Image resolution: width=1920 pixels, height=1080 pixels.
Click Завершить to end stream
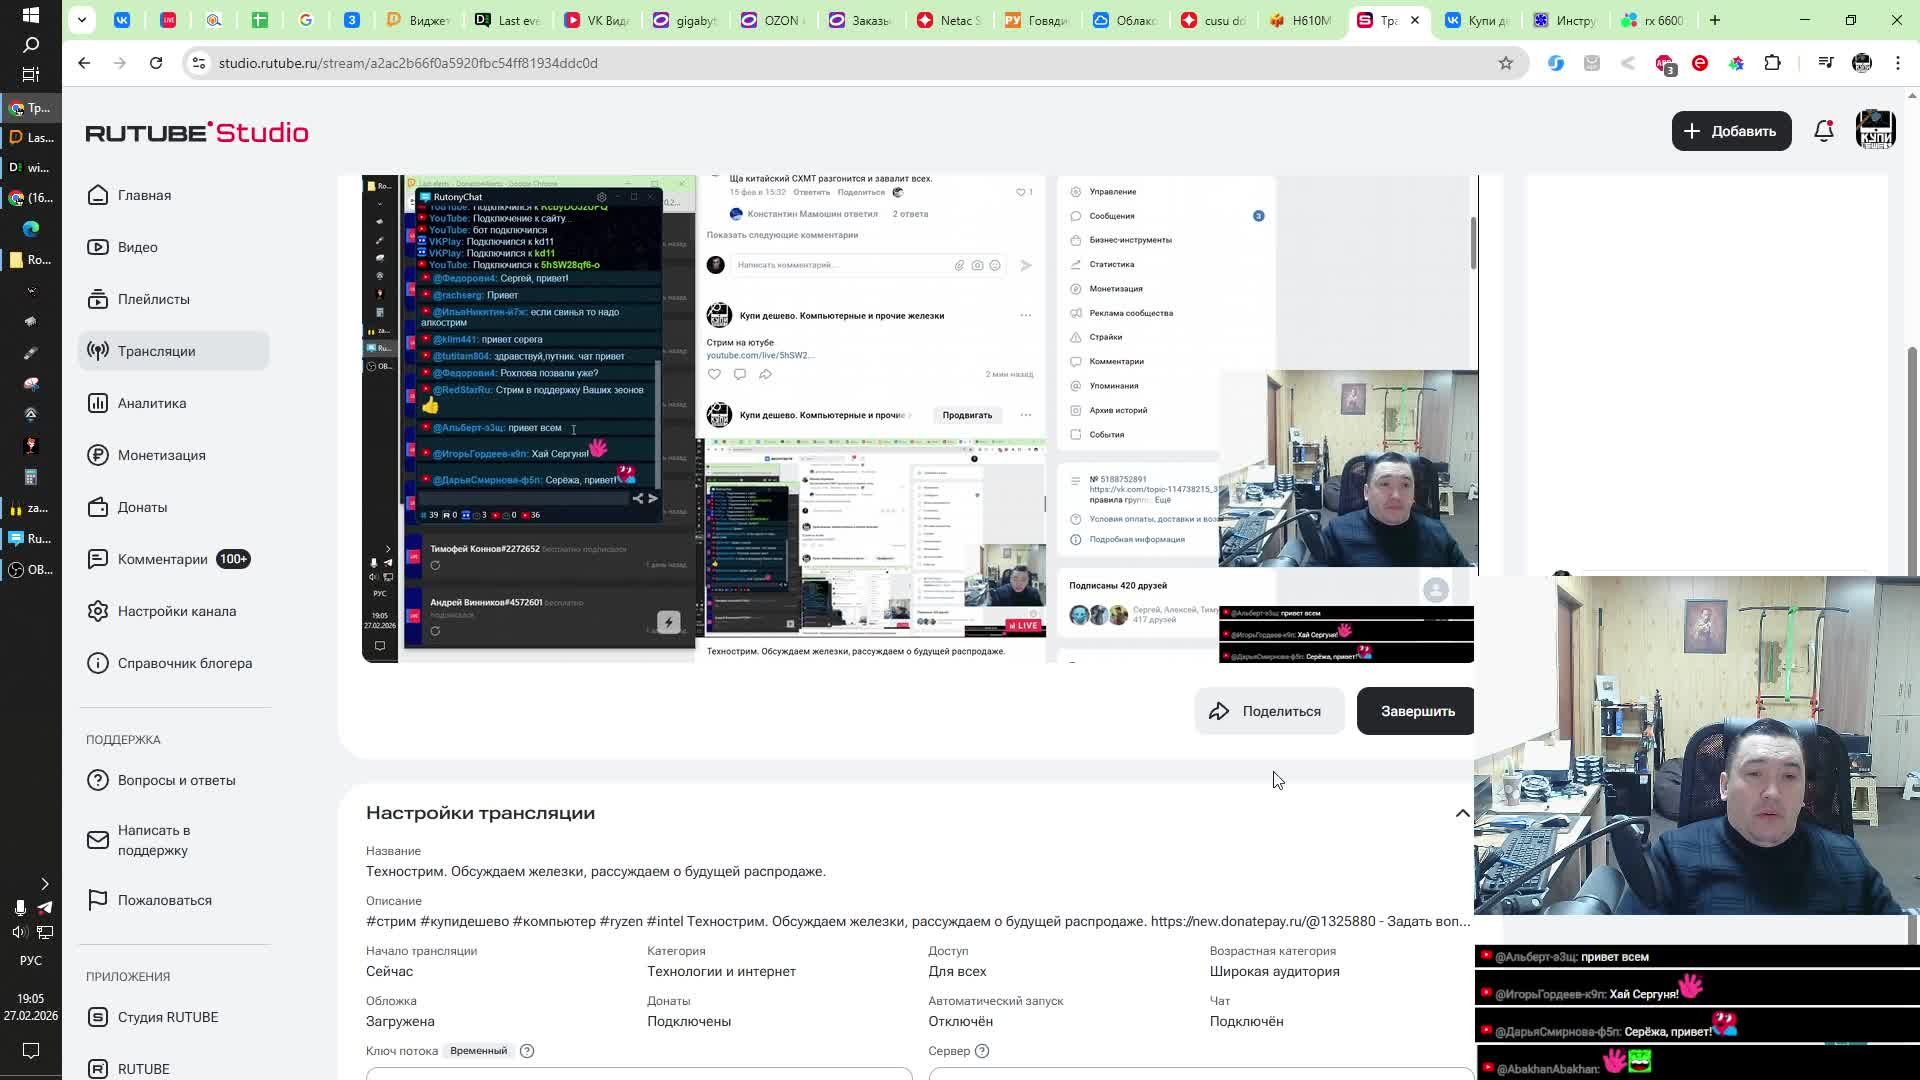click(x=1416, y=711)
